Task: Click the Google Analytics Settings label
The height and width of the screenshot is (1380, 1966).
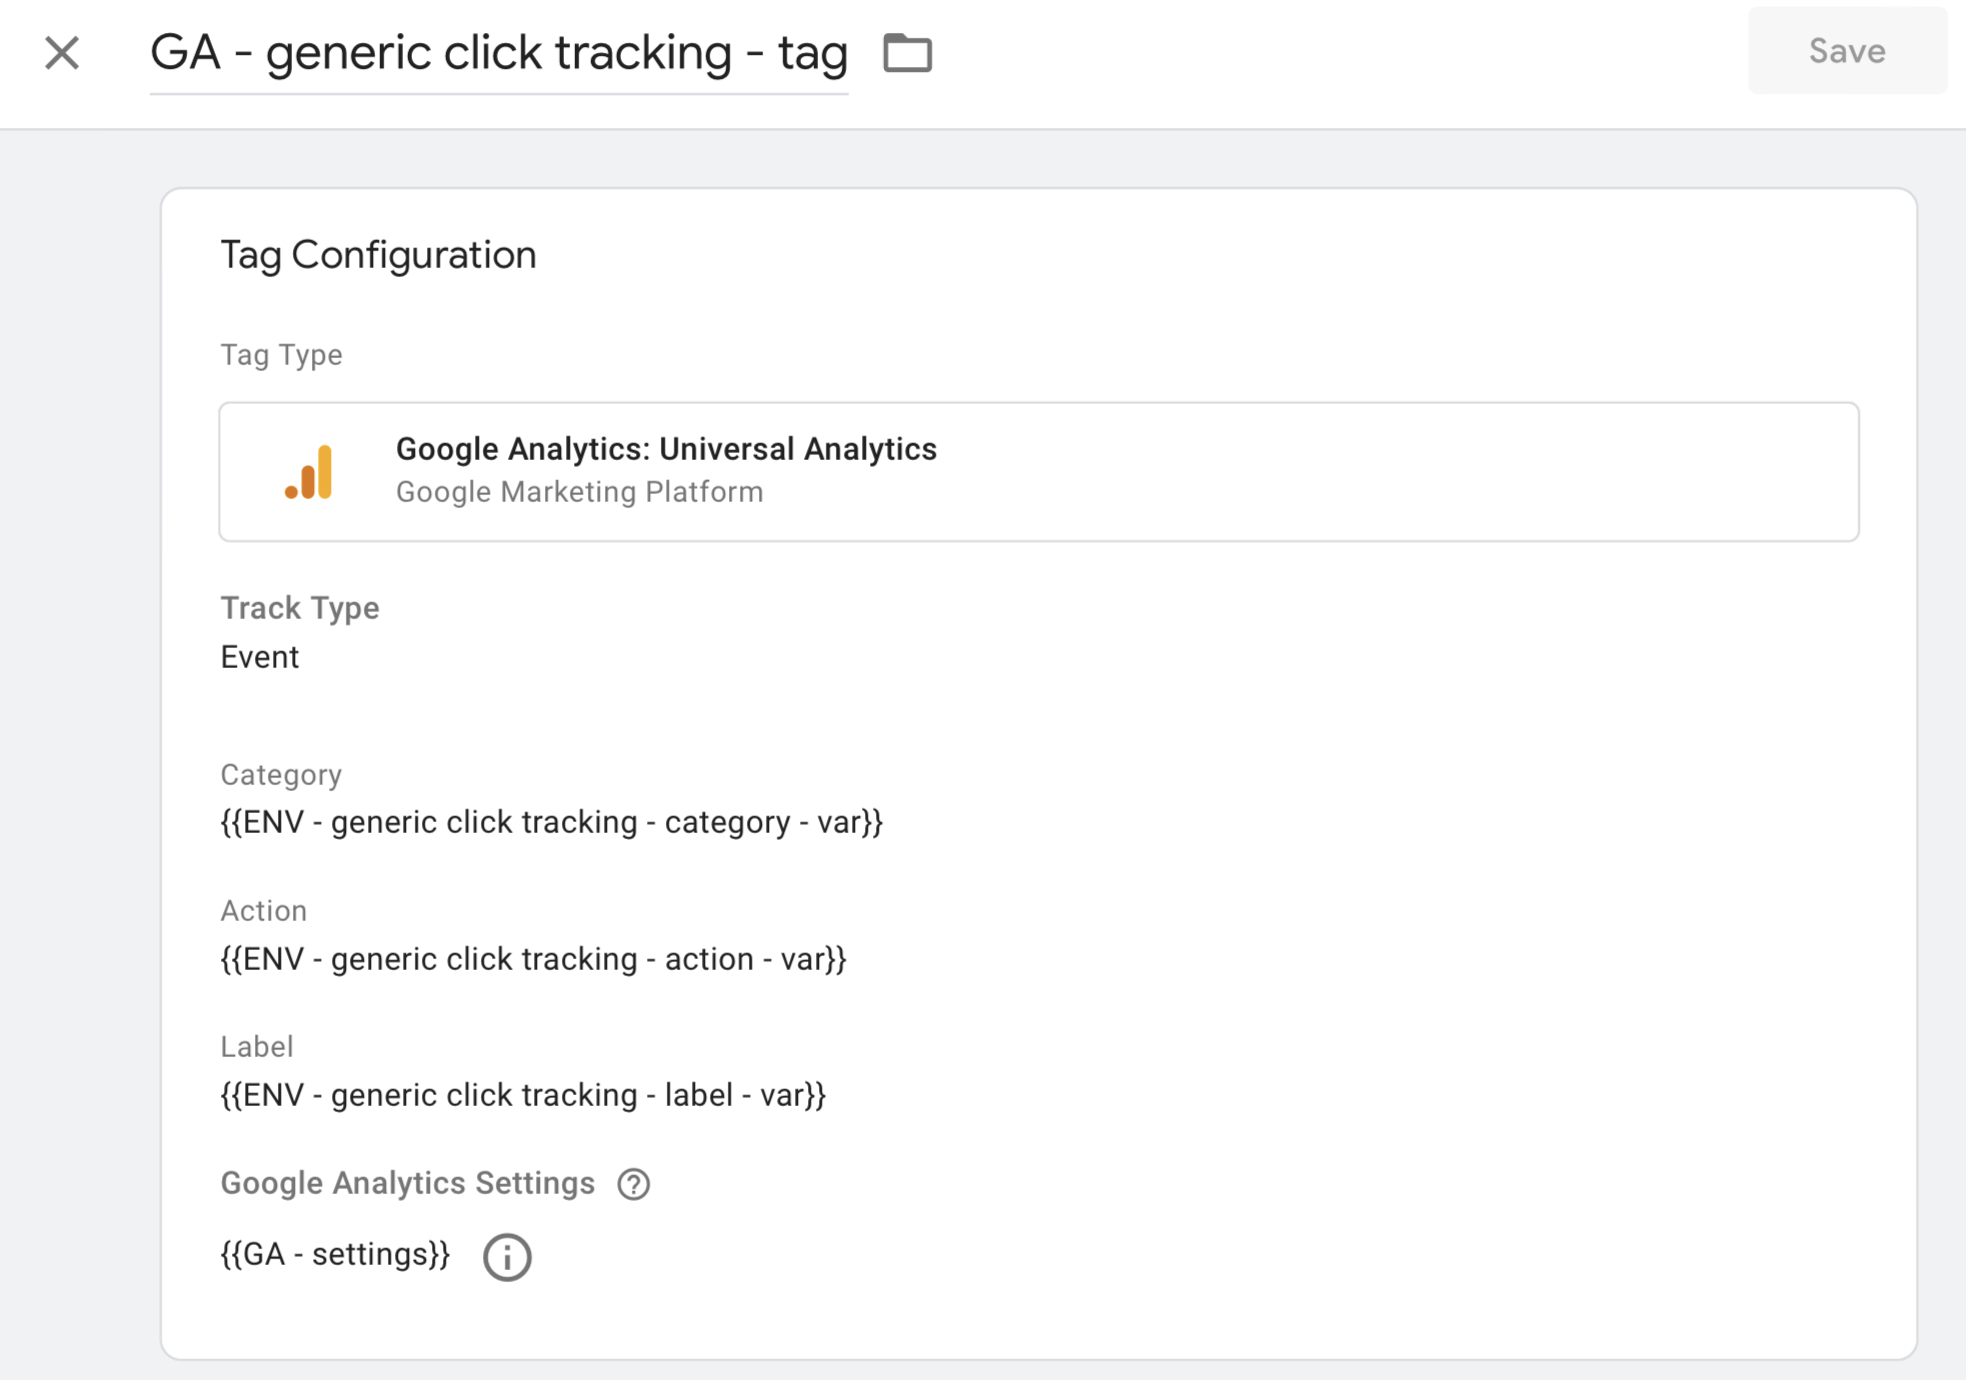Action: pos(407,1183)
